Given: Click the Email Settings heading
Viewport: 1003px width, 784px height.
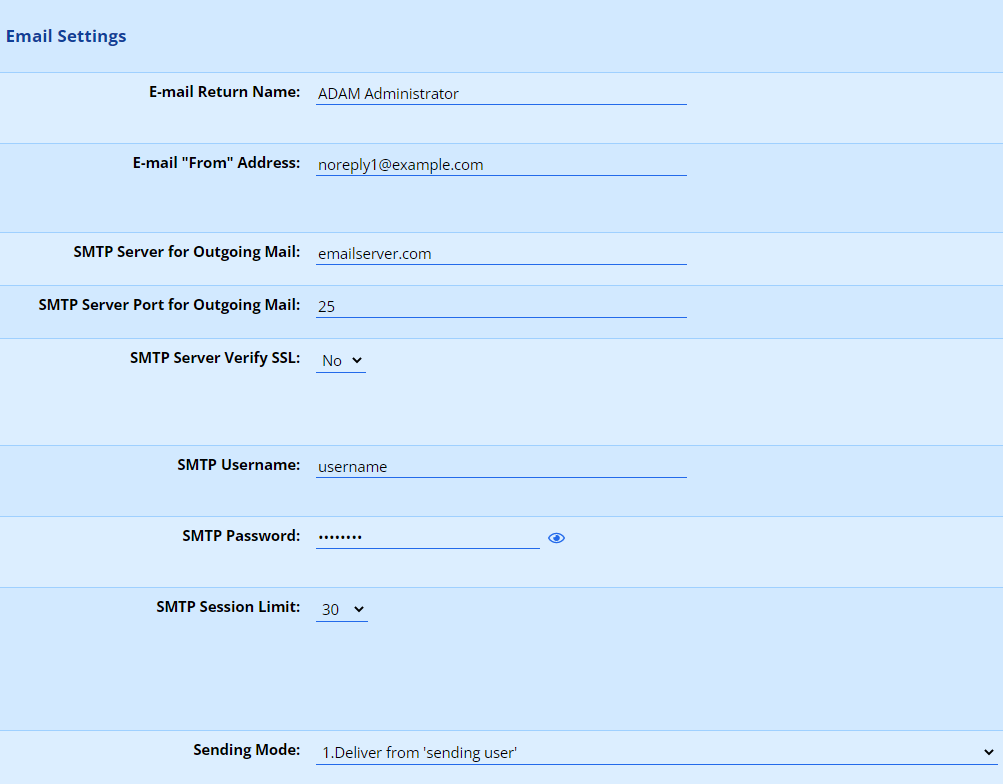Looking at the screenshot, I should pos(66,37).
